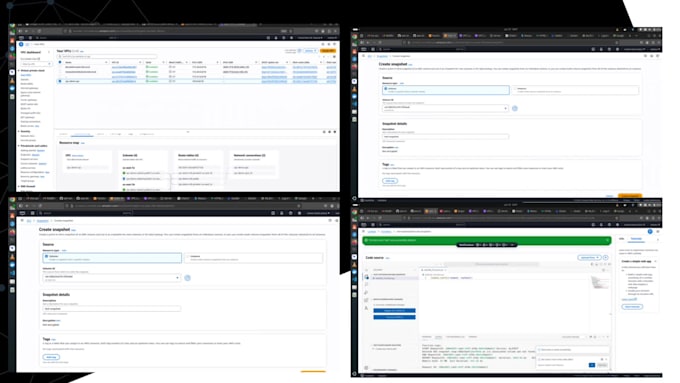Click the Start tutorial button in Lambda panel

[632, 307]
